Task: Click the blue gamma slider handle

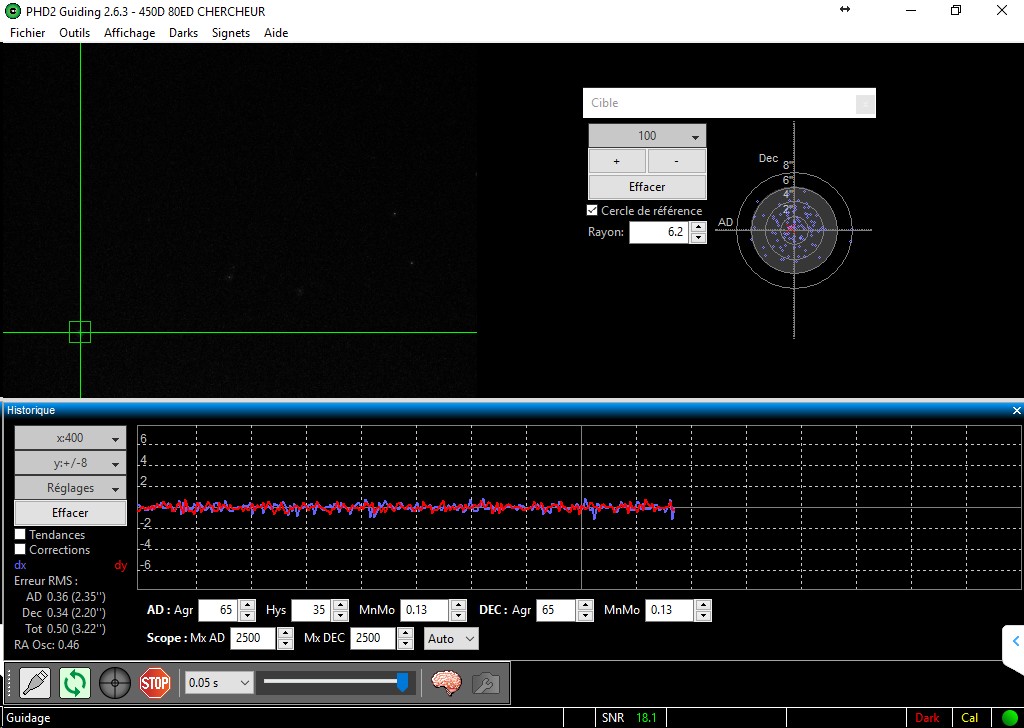Action: (x=402, y=682)
